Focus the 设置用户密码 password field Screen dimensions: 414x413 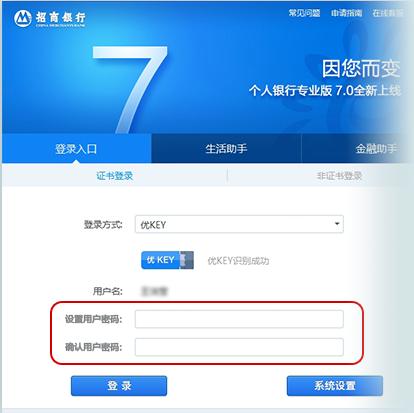tap(239, 319)
